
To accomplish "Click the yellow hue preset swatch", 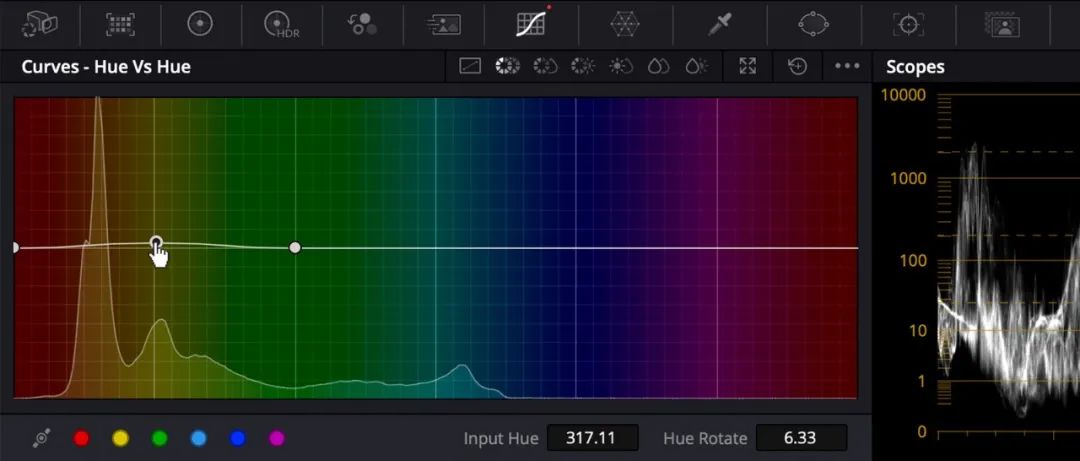I will (x=121, y=438).
